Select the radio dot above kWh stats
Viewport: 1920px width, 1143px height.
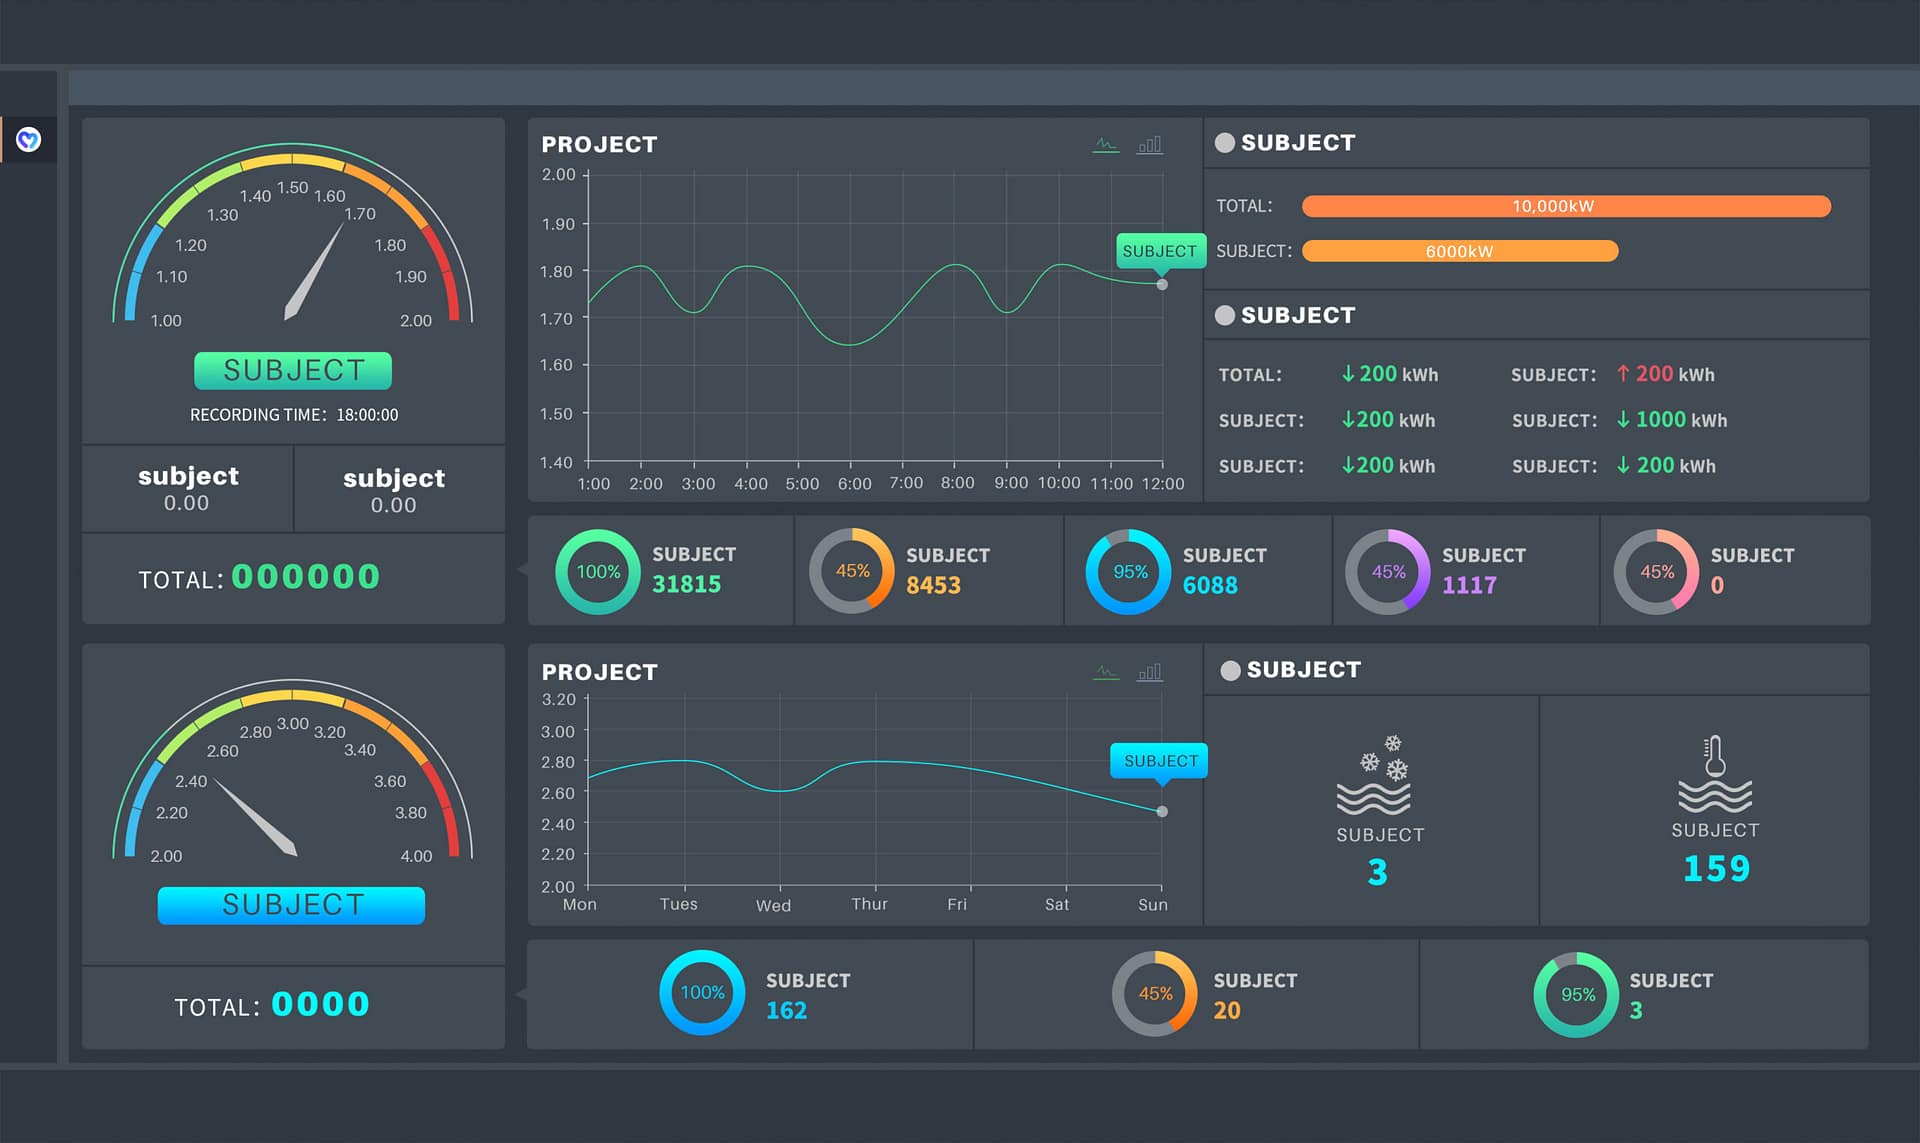tap(1224, 315)
